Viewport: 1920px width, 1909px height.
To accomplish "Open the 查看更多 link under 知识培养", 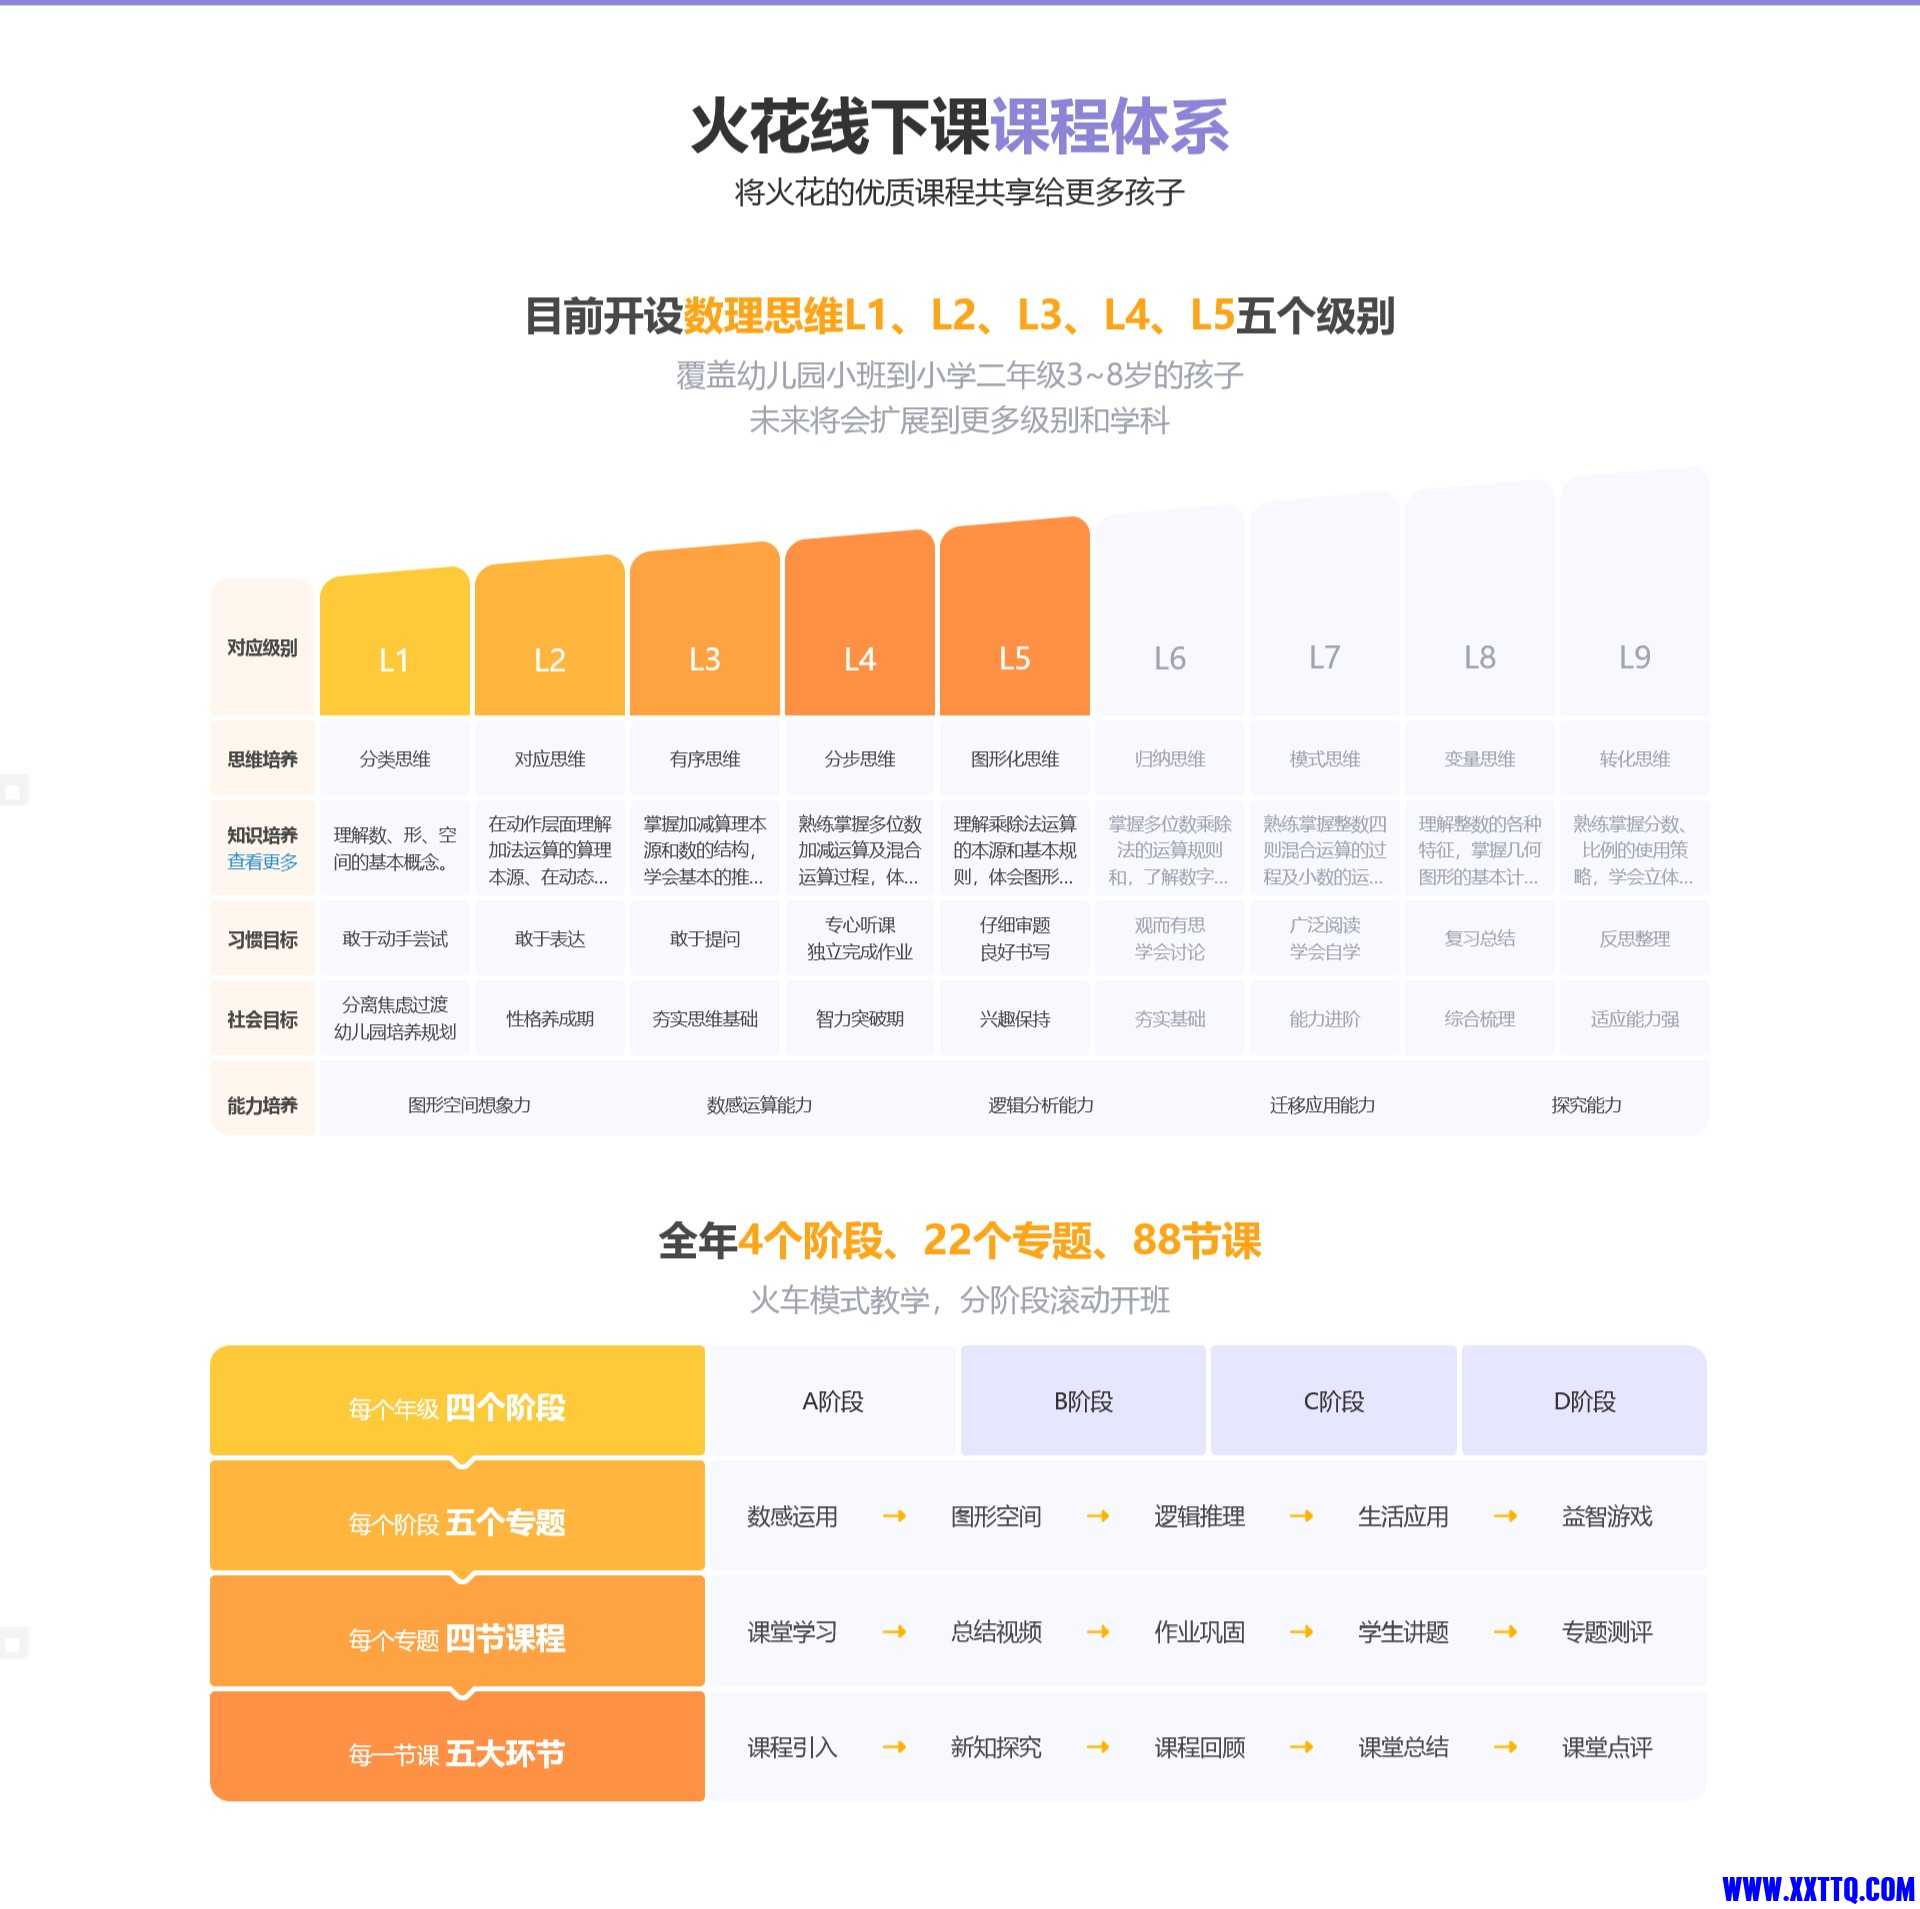I will pos(262,862).
